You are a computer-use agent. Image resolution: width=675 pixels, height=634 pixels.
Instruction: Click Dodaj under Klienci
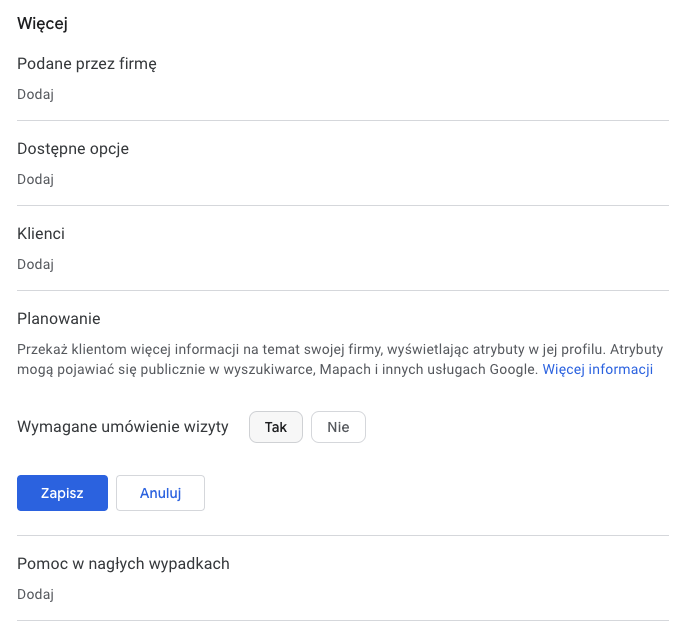pos(35,265)
